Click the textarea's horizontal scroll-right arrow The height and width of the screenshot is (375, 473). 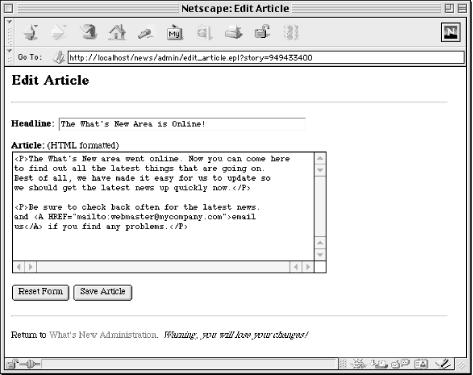pos(308,267)
